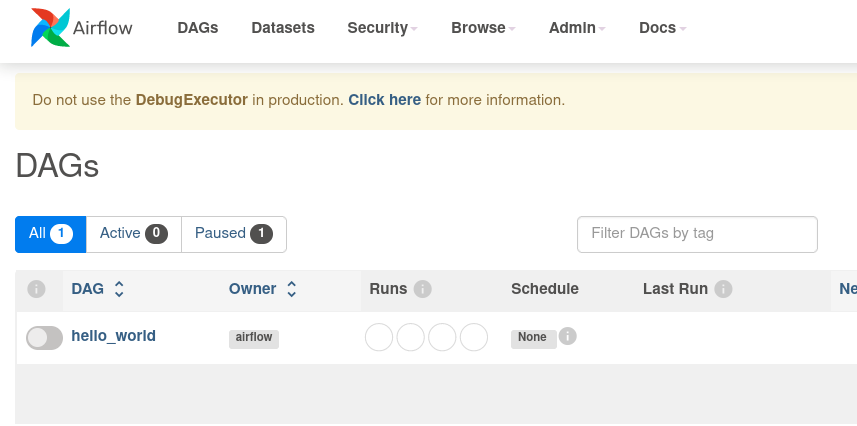Image resolution: width=857 pixels, height=426 pixels.
Task: Unpause the hello_world DAG toggle
Action: [44, 338]
